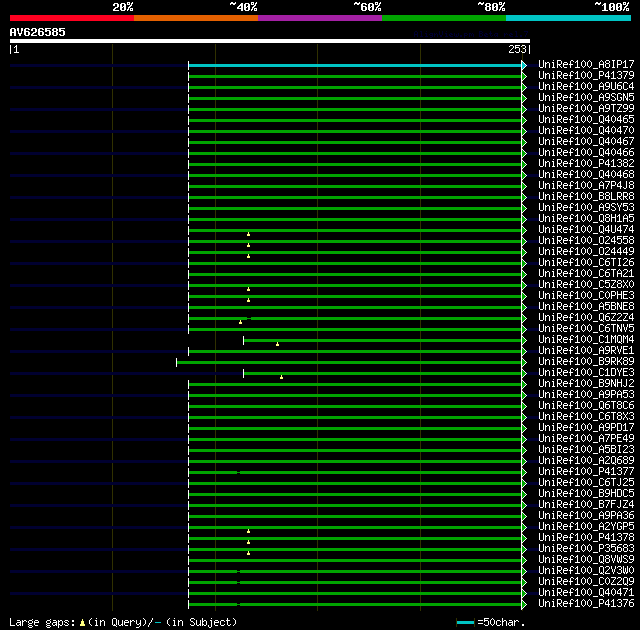Click the query gap marker under the C5Z8X0 bar

(248, 289)
